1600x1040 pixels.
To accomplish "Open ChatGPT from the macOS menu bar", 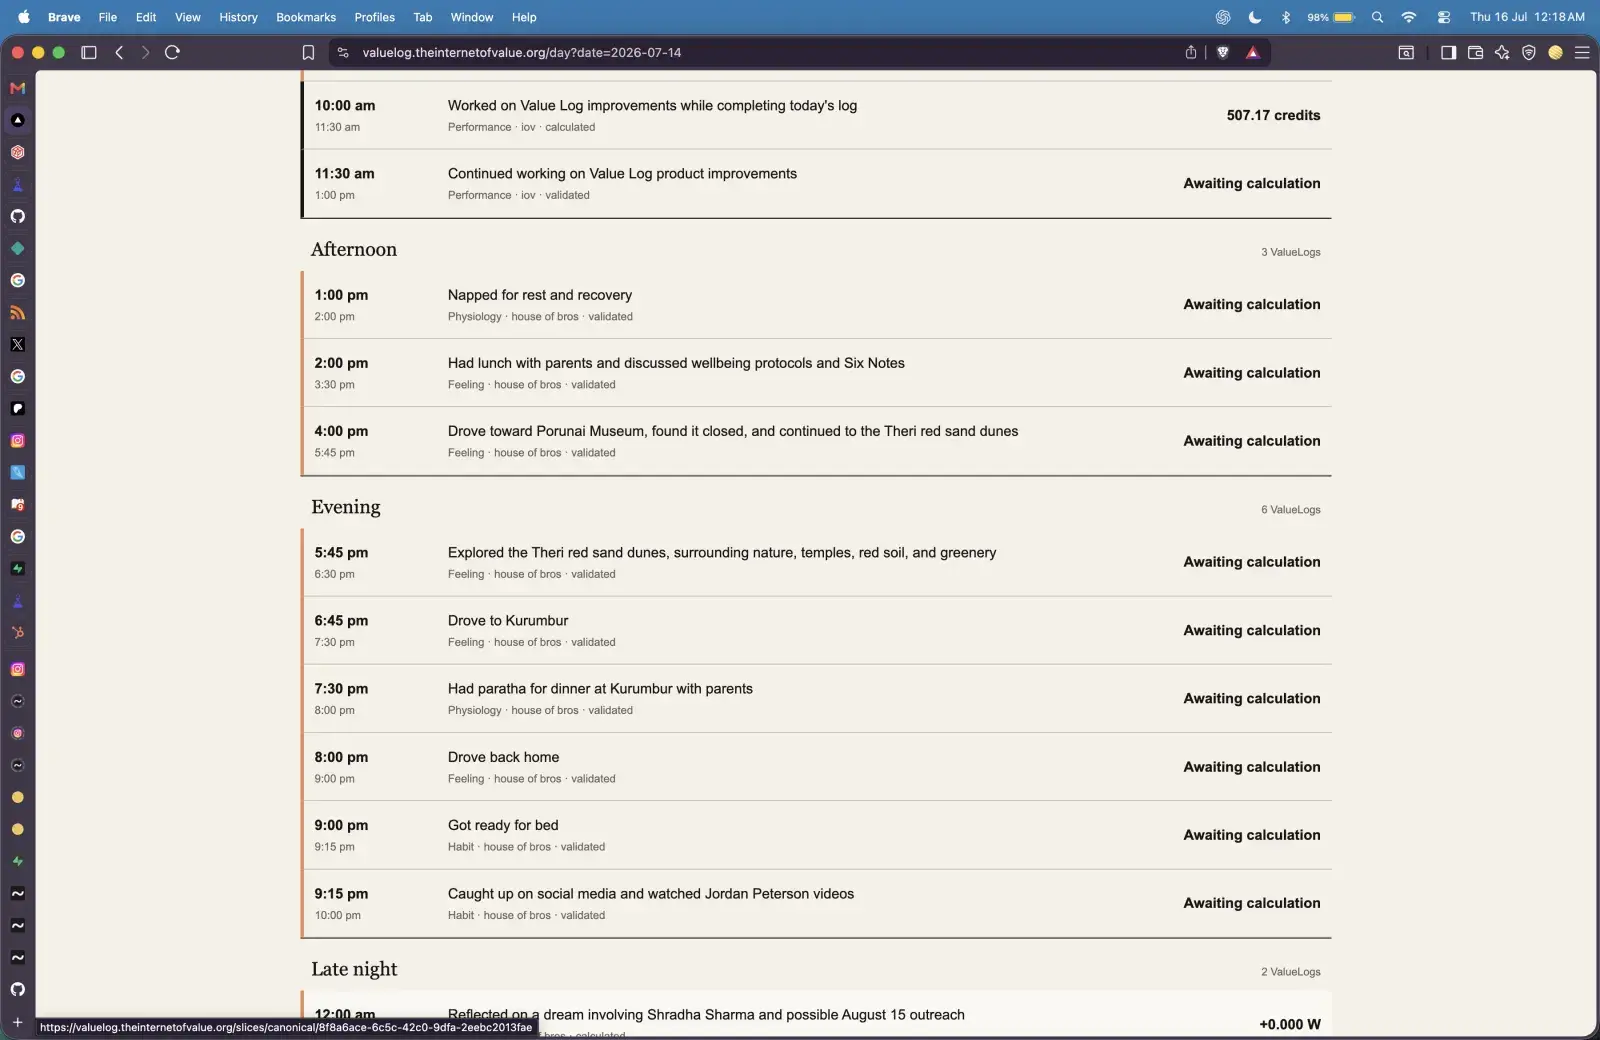I will tap(1222, 17).
